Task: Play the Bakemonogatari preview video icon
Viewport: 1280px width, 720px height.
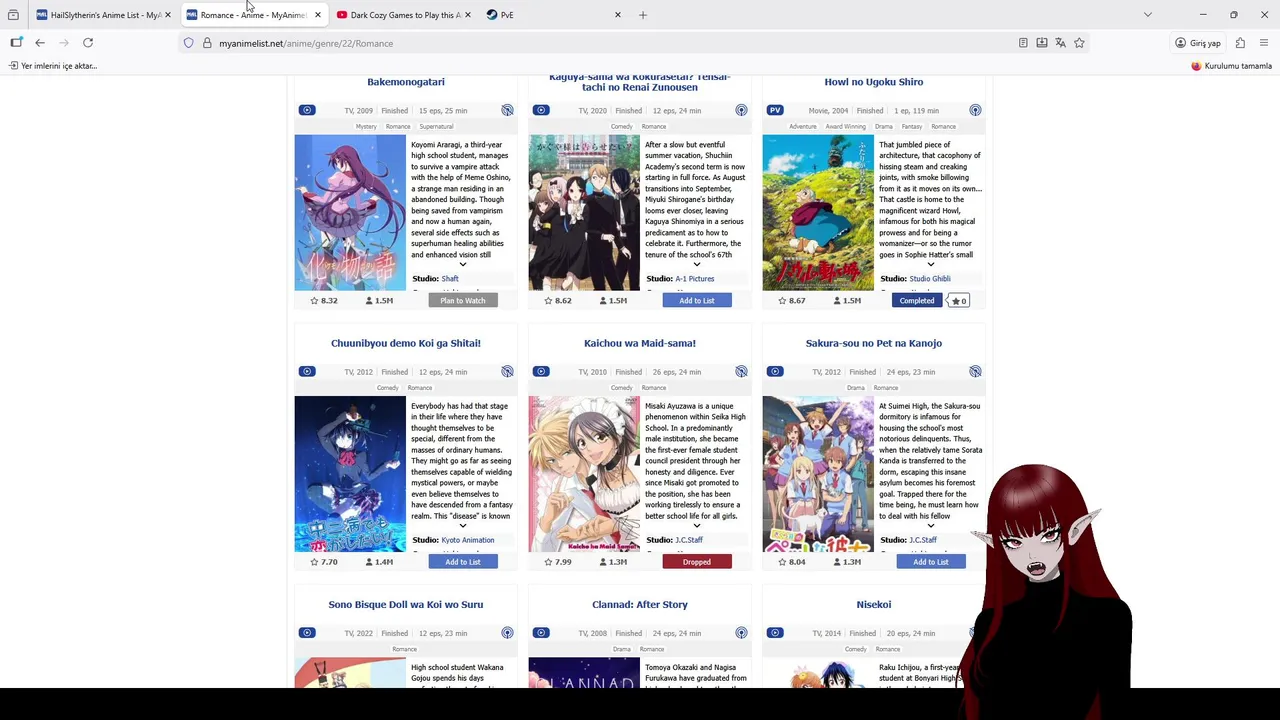Action: click(x=307, y=110)
